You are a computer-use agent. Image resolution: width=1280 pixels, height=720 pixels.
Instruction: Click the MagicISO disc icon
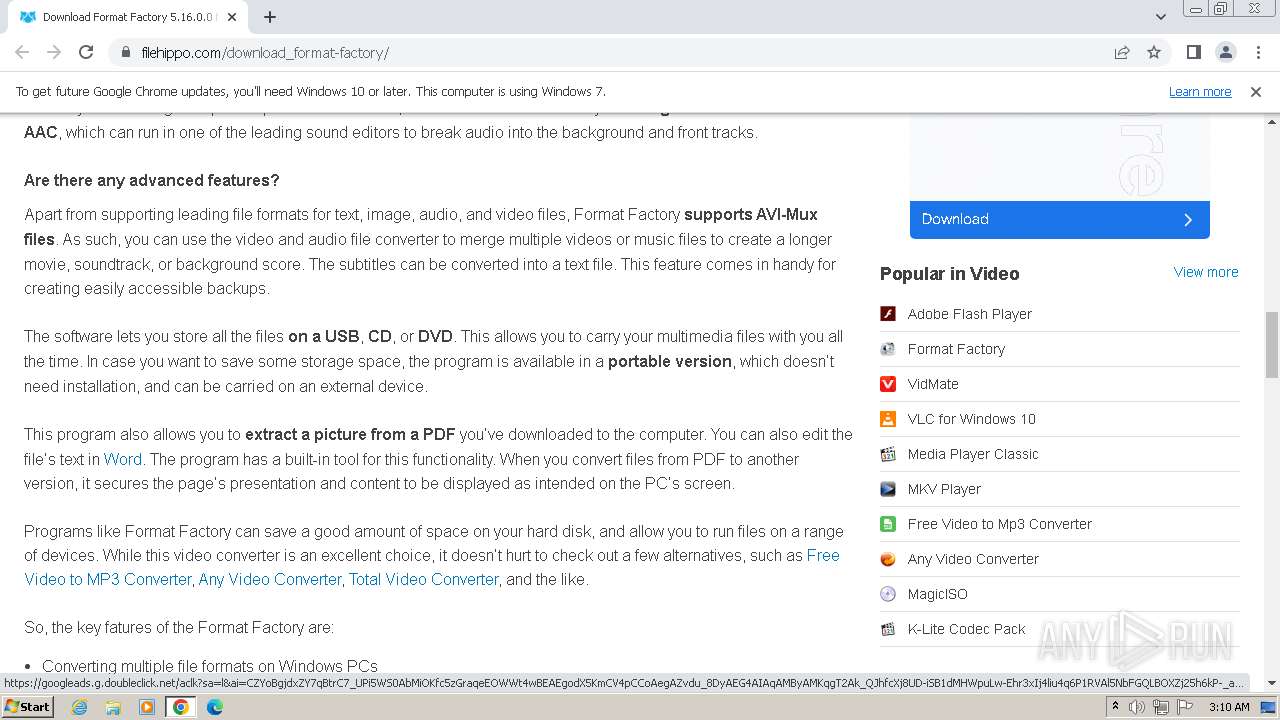click(888, 594)
